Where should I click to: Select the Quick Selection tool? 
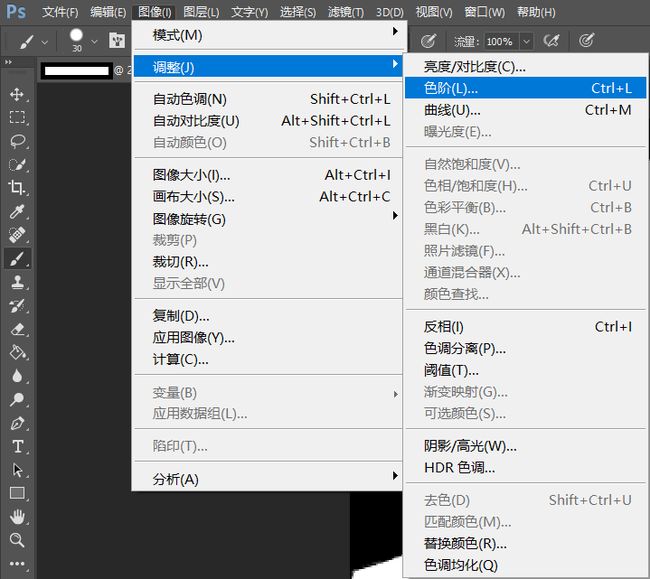point(17,165)
